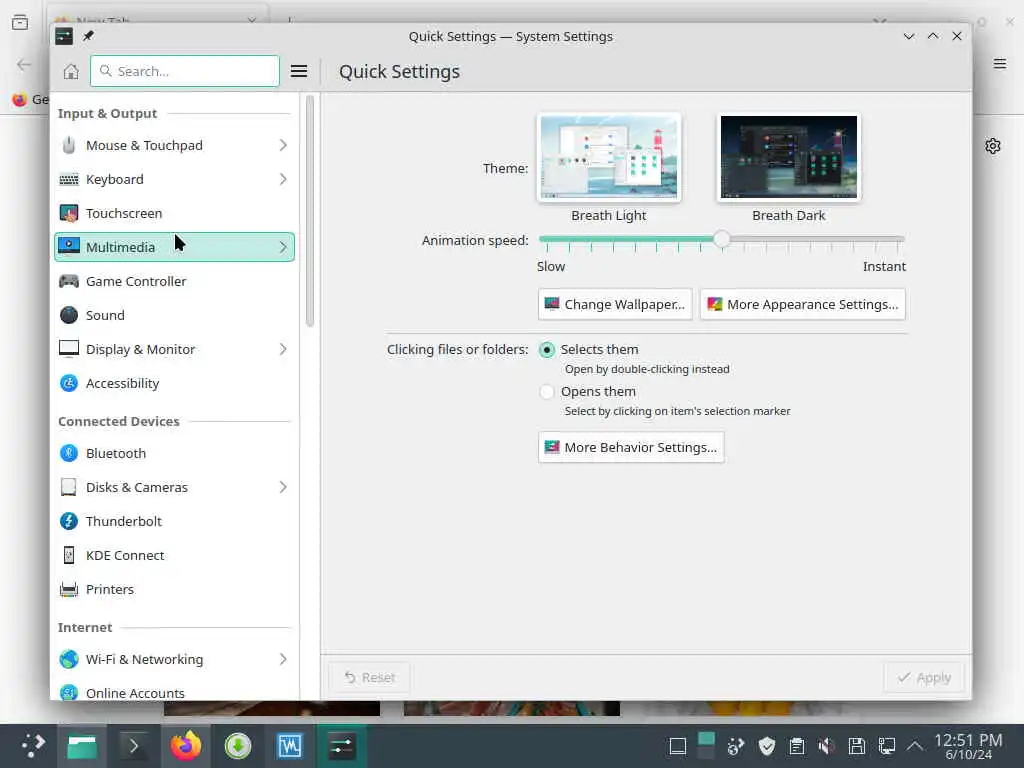Open Thunderbolt label in sidebar
Screen dimensions: 1024x768
pyautogui.click(x=123, y=521)
